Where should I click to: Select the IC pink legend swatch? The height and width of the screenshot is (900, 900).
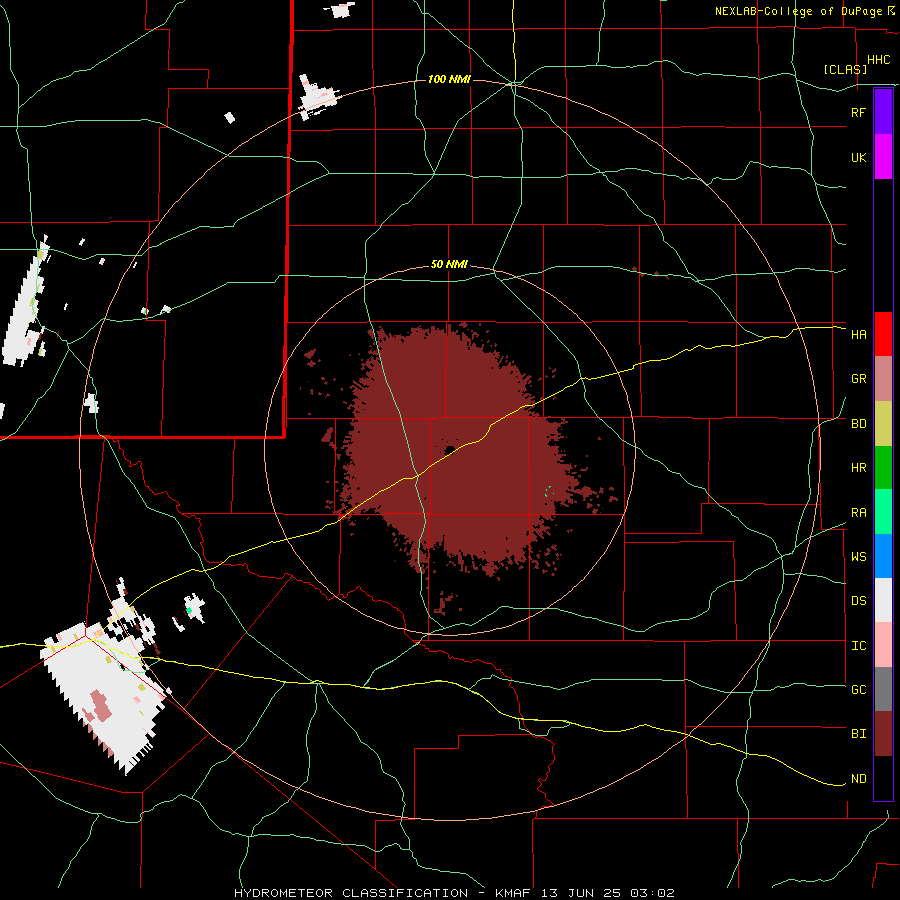[x=883, y=645]
